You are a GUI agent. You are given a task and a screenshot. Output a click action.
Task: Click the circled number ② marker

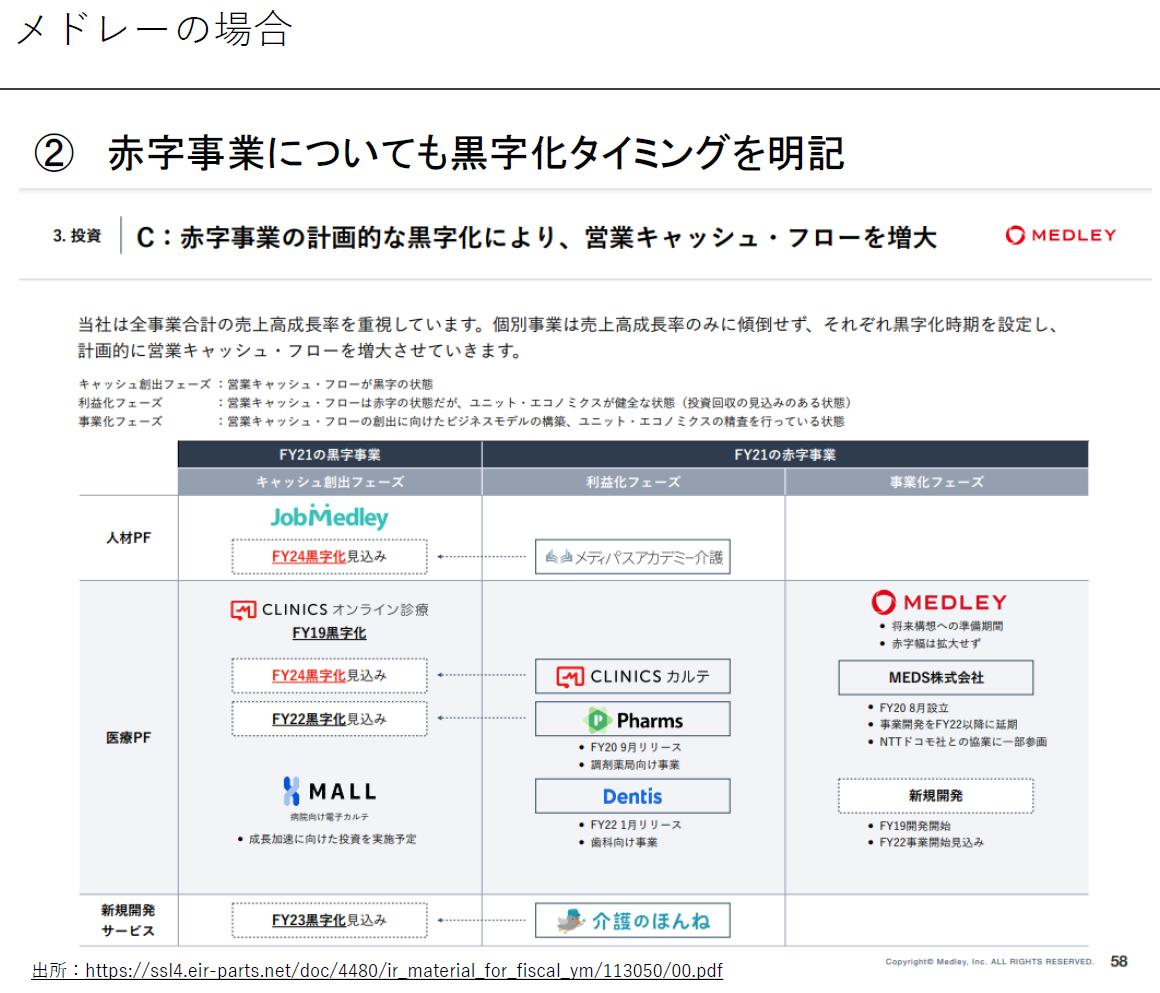[54, 154]
